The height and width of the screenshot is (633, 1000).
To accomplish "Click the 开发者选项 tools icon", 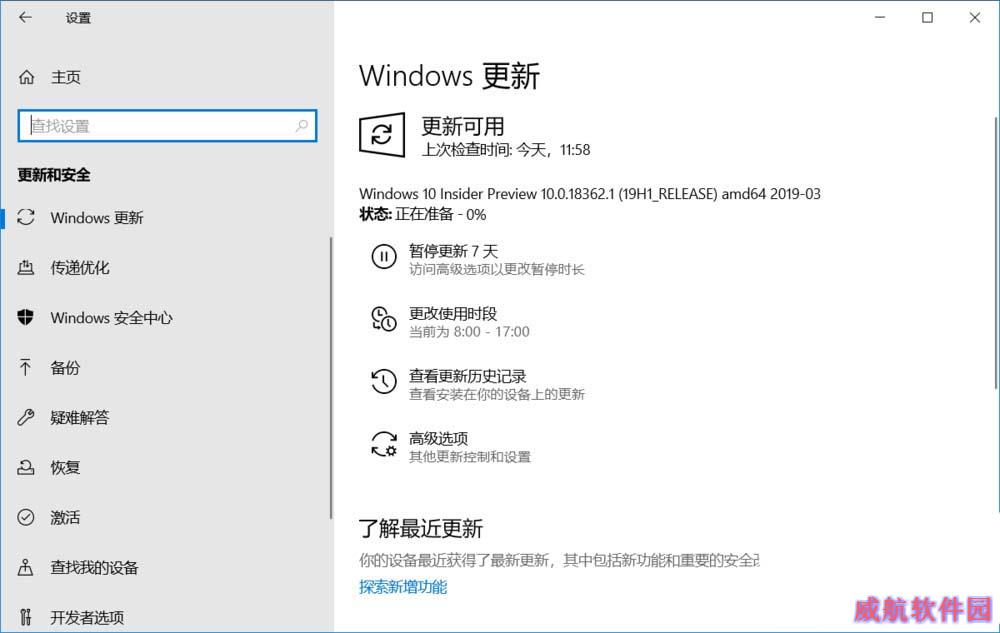I will 26,616.
